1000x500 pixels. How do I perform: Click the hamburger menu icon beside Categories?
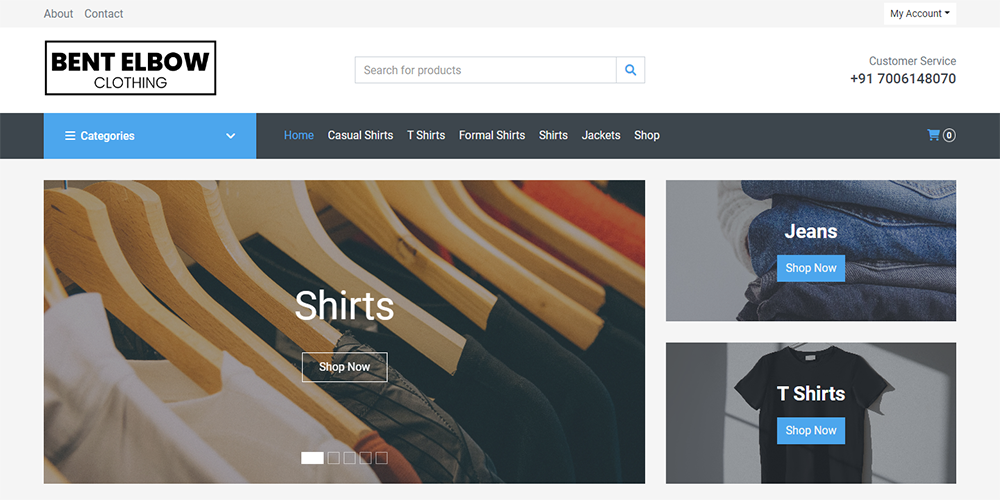pyautogui.click(x=70, y=136)
